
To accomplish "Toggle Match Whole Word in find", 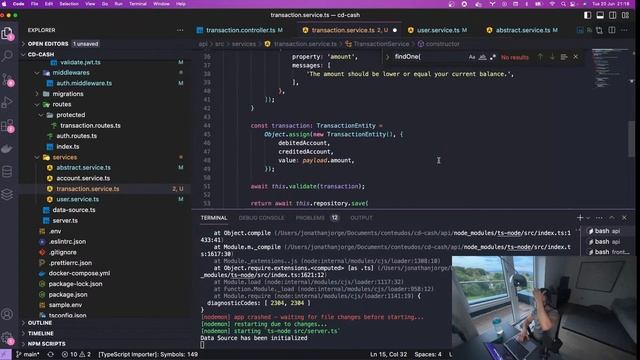I will click(482, 57).
